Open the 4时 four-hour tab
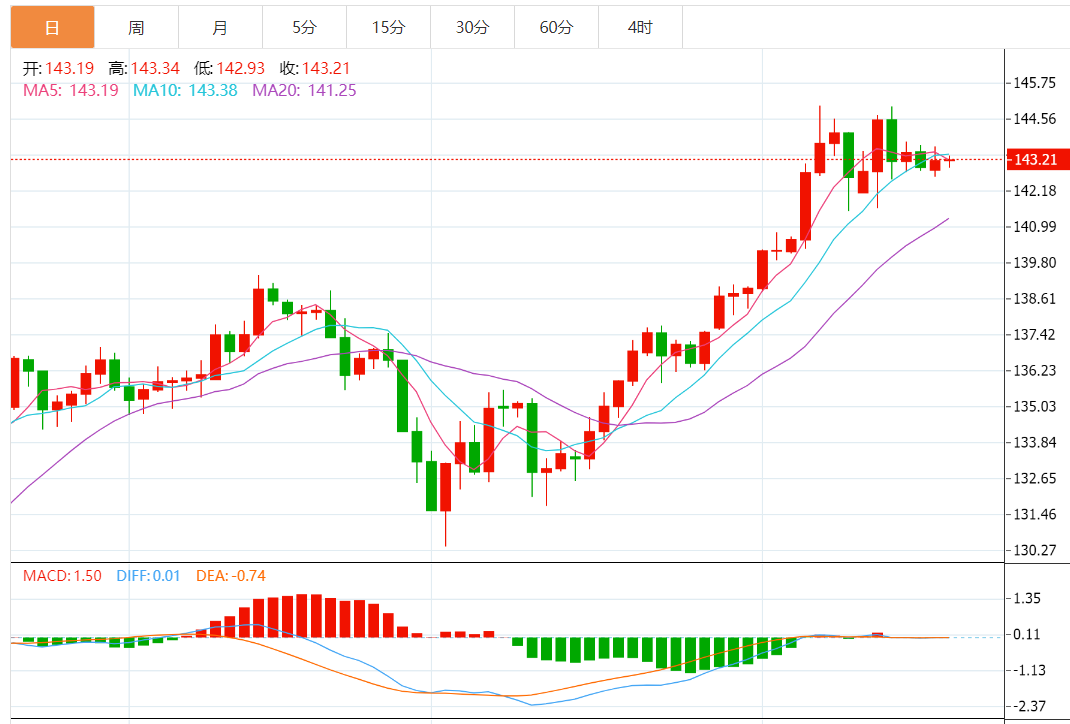The width and height of the screenshot is (1070, 724). (x=640, y=27)
